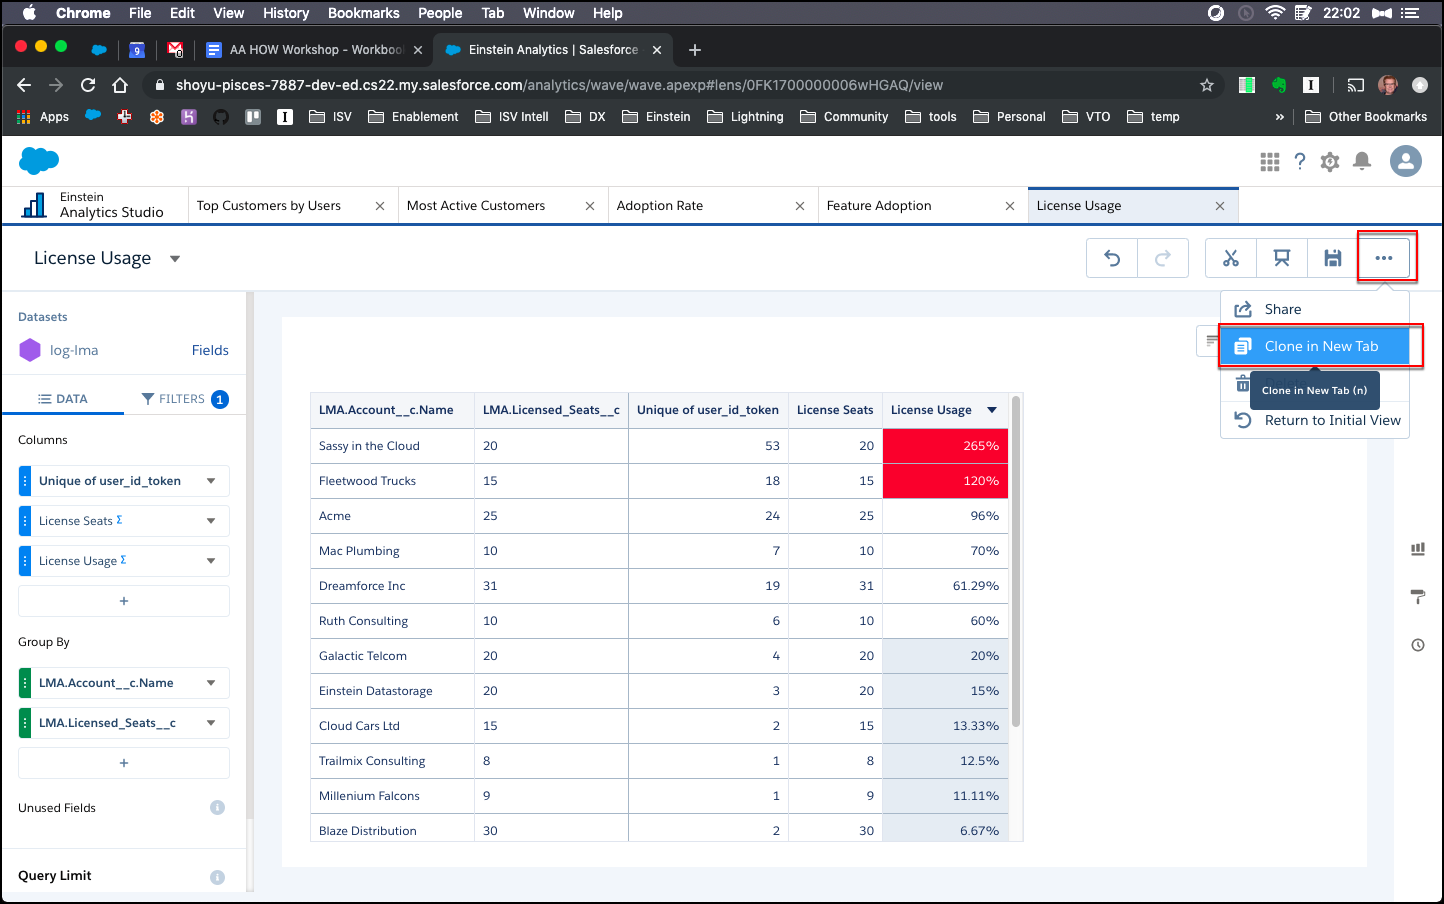Open the License Usage title dropdown
1444x904 pixels.
coord(175,259)
